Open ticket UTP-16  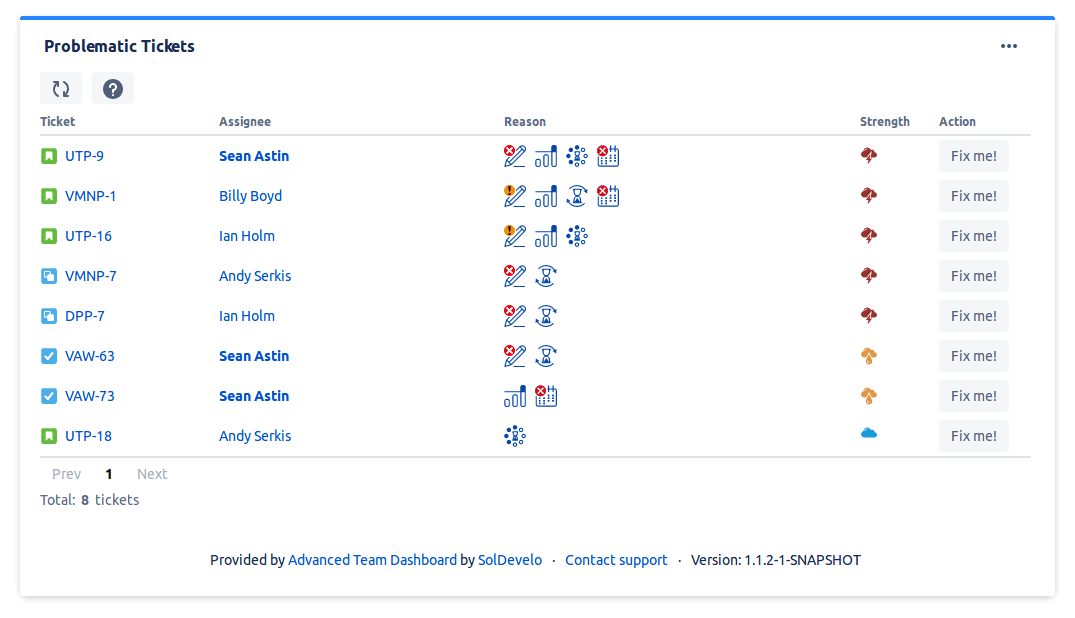click(x=88, y=236)
